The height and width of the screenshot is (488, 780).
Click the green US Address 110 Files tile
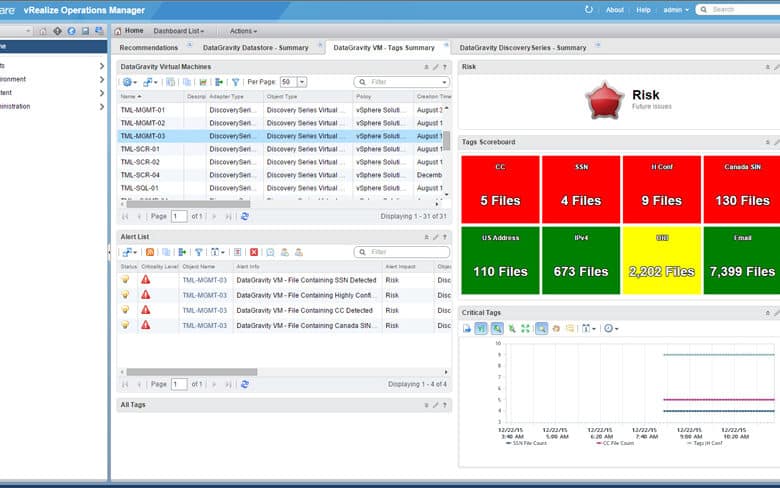tap(500, 260)
